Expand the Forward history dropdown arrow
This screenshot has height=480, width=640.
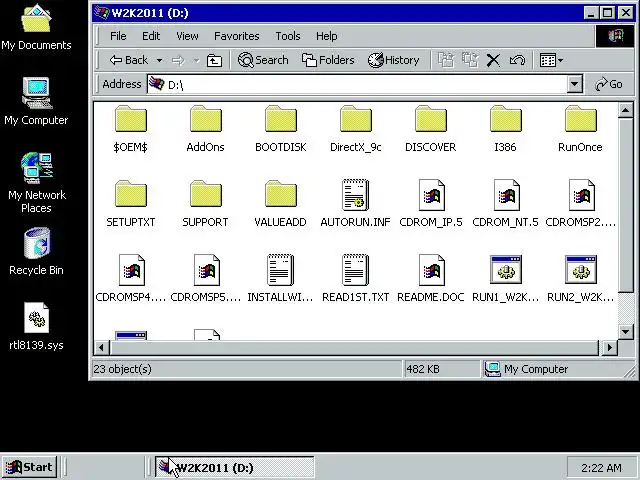click(x=196, y=60)
